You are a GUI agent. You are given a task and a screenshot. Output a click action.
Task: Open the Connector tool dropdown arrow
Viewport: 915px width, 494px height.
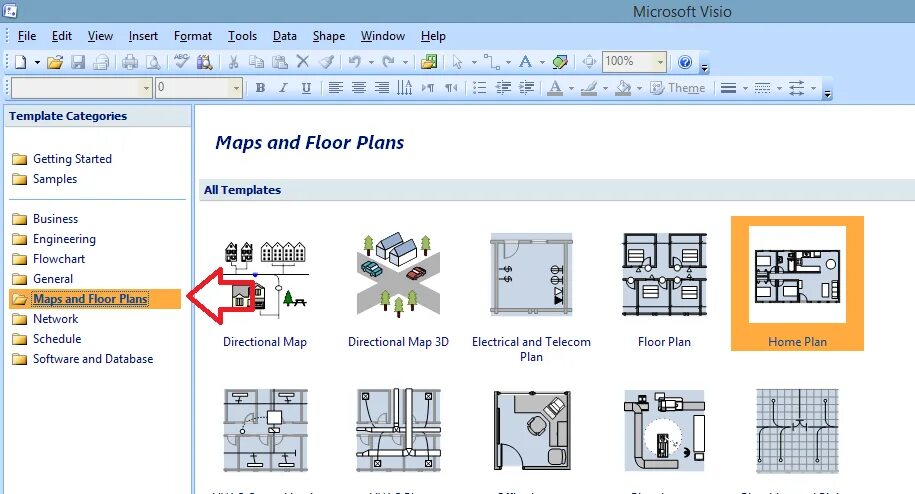click(508, 62)
